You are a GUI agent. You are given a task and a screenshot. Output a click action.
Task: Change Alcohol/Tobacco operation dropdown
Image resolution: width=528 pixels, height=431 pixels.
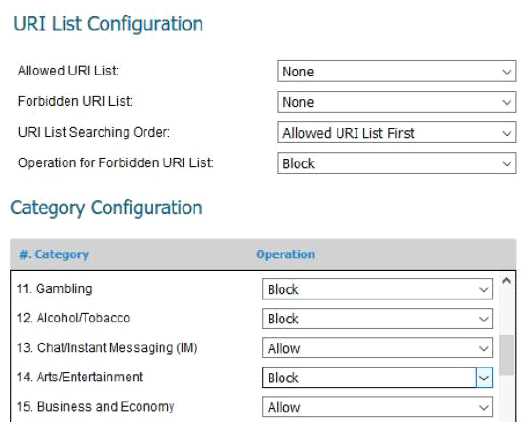377,318
